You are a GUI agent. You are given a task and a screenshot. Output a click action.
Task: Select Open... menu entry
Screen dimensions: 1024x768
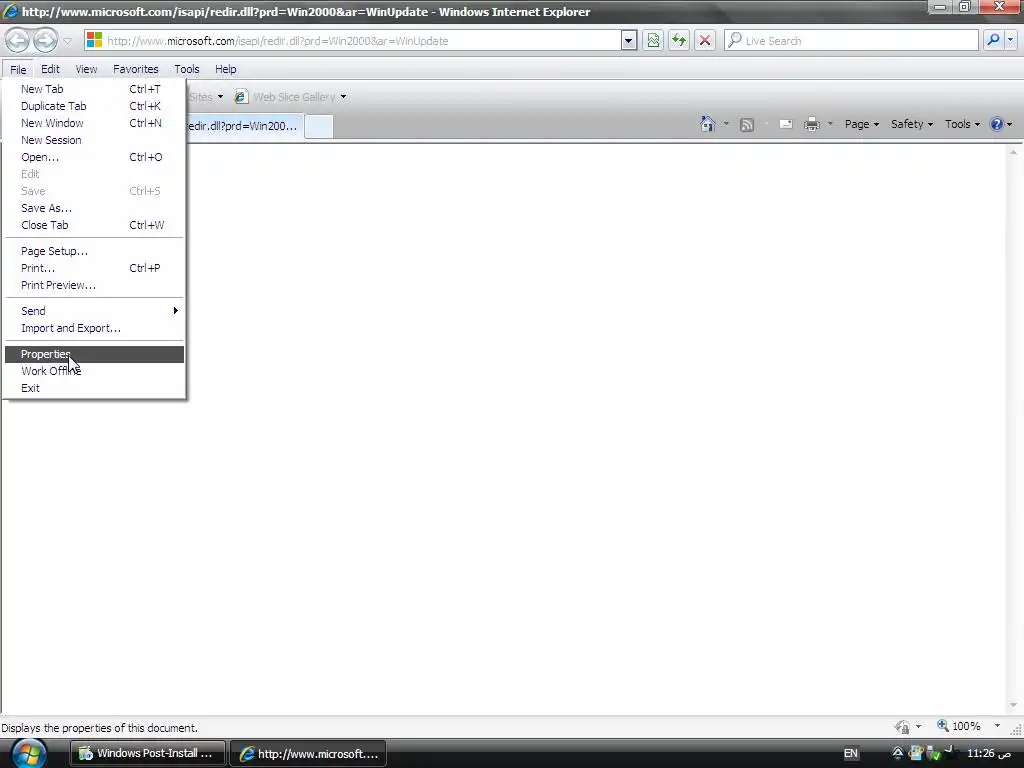95,157
